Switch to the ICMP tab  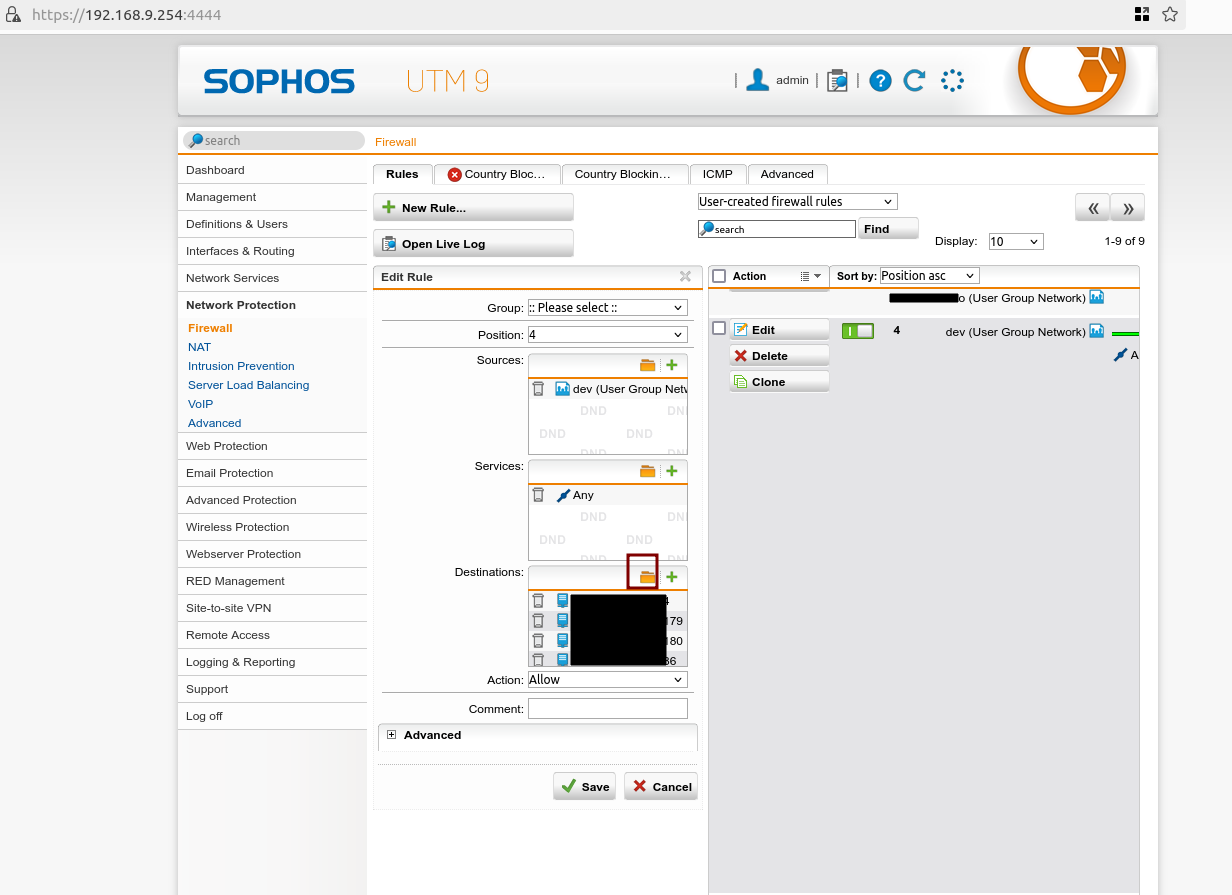point(717,174)
